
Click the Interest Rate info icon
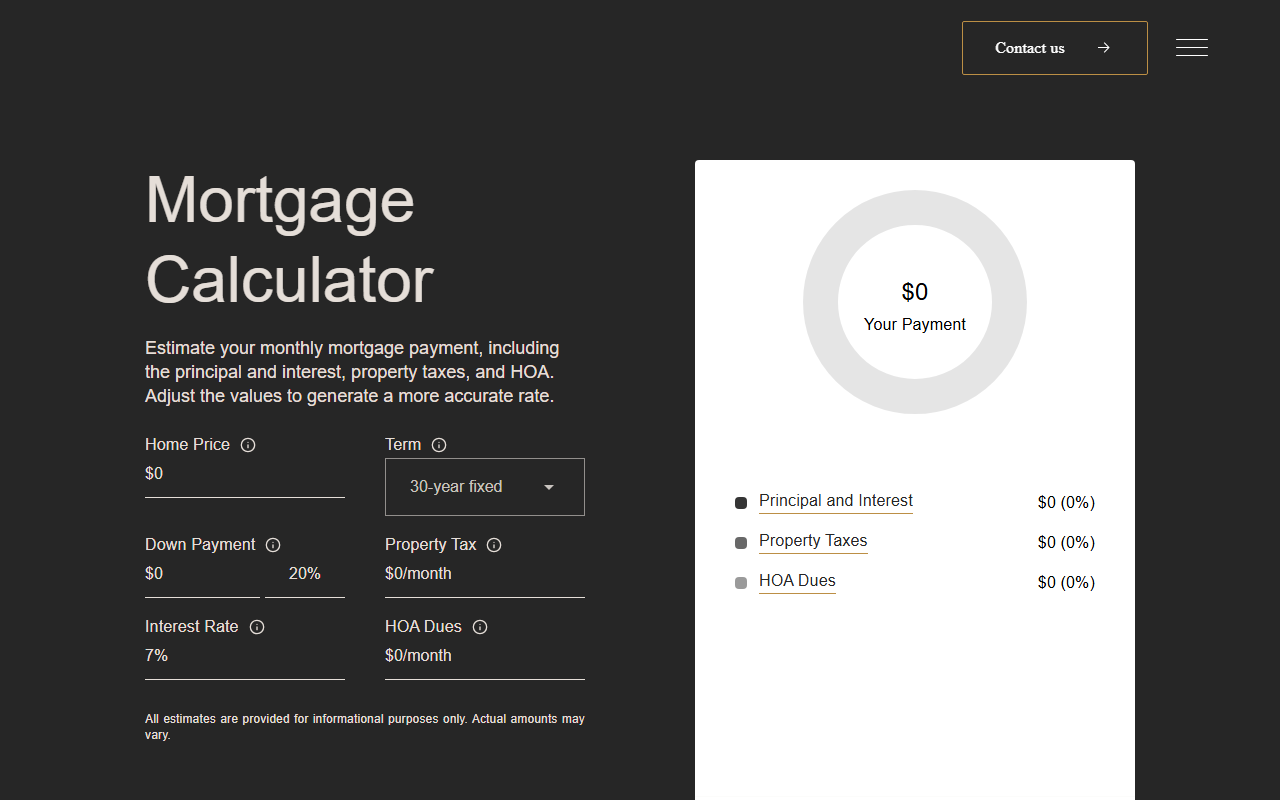257,627
